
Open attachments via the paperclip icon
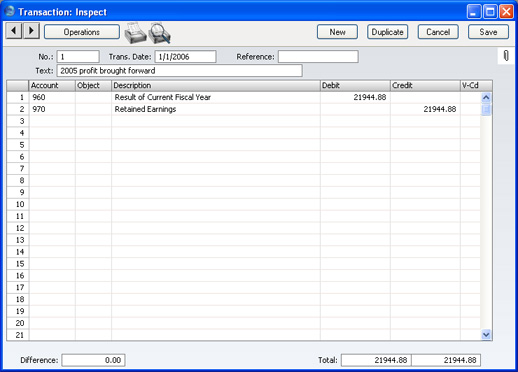click(x=506, y=56)
